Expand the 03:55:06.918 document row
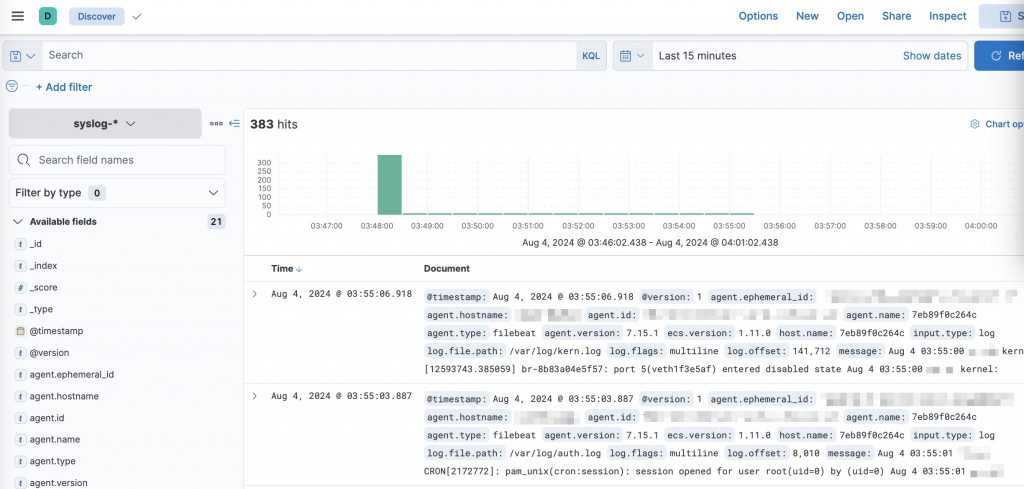Screen dimensions: 1024x489 (x=255, y=294)
